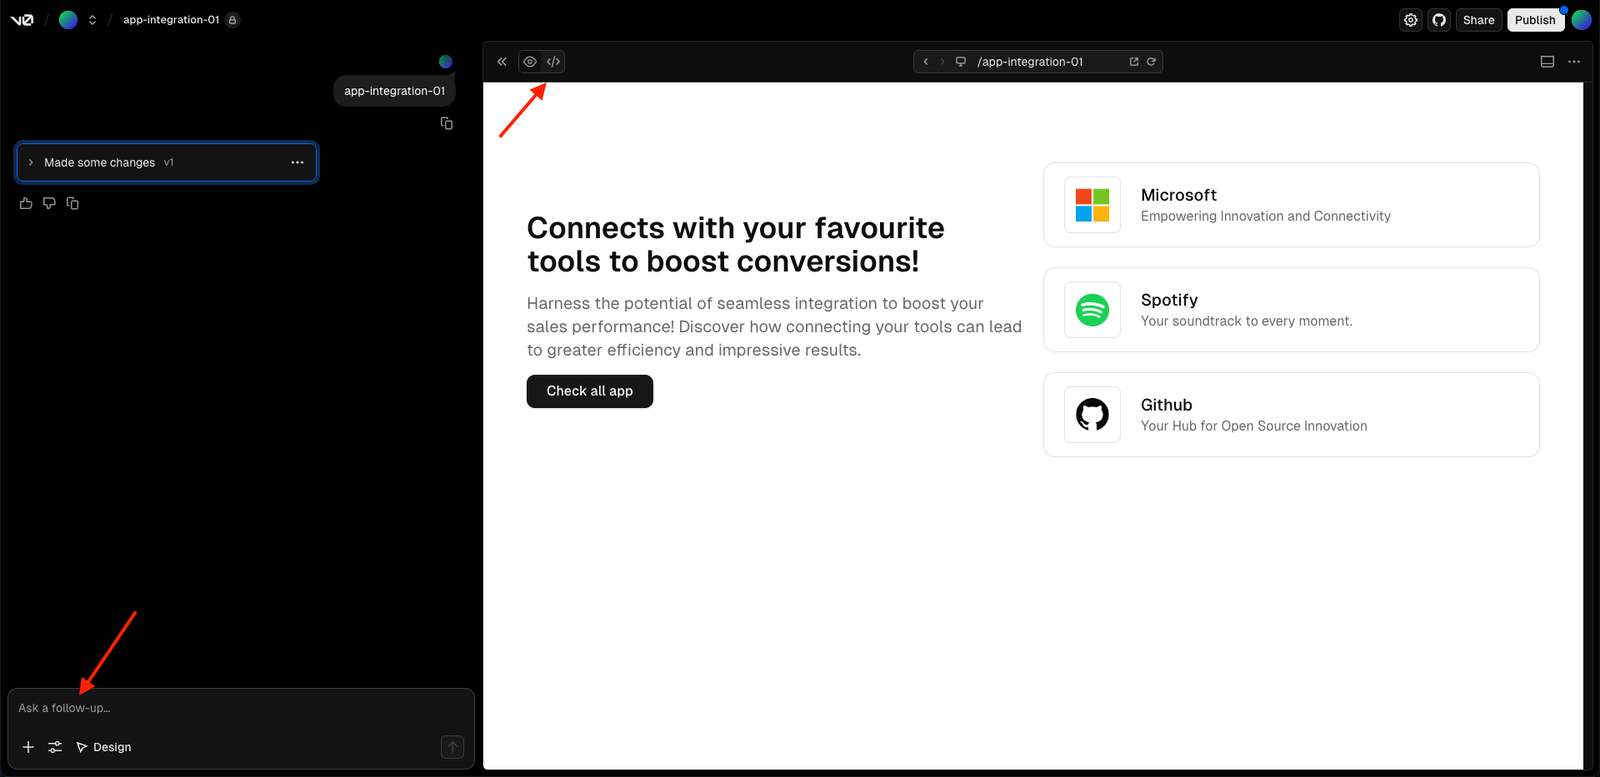Open chat settings sliders icon
1600x777 pixels.
(55, 747)
